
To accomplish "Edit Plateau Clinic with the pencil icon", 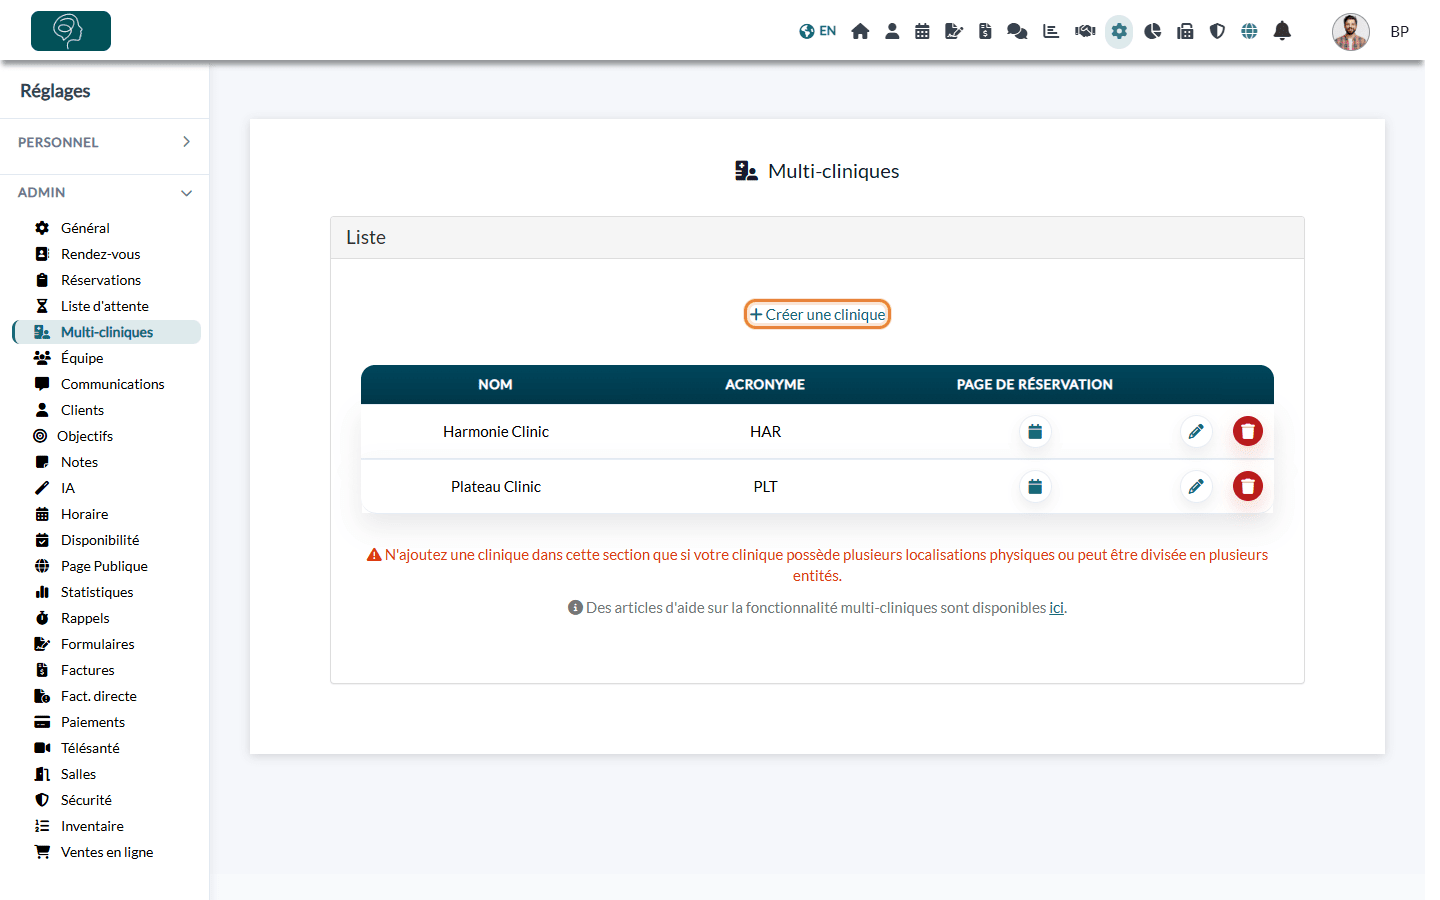I will click(x=1196, y=487).
